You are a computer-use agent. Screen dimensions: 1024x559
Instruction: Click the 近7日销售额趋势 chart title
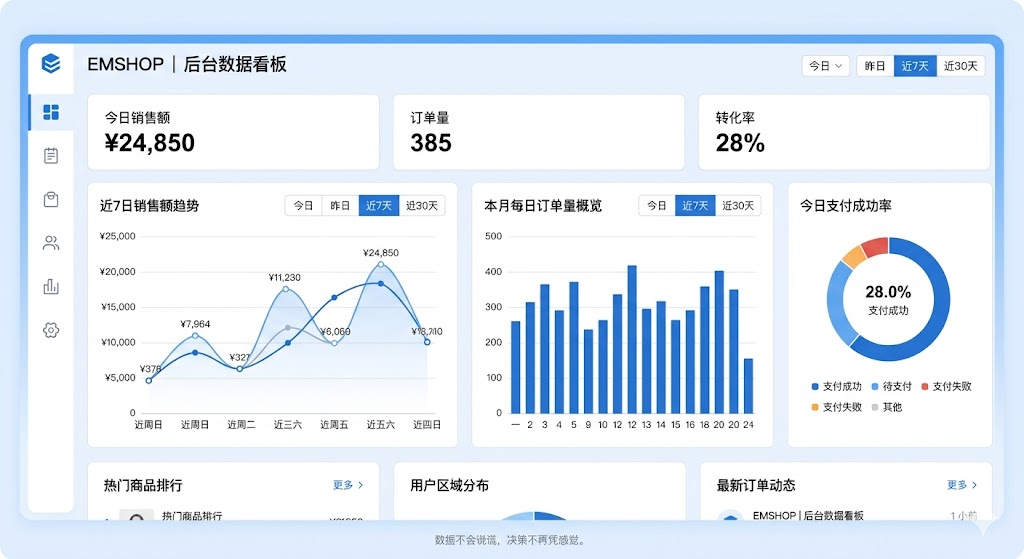tap(150, 206)
